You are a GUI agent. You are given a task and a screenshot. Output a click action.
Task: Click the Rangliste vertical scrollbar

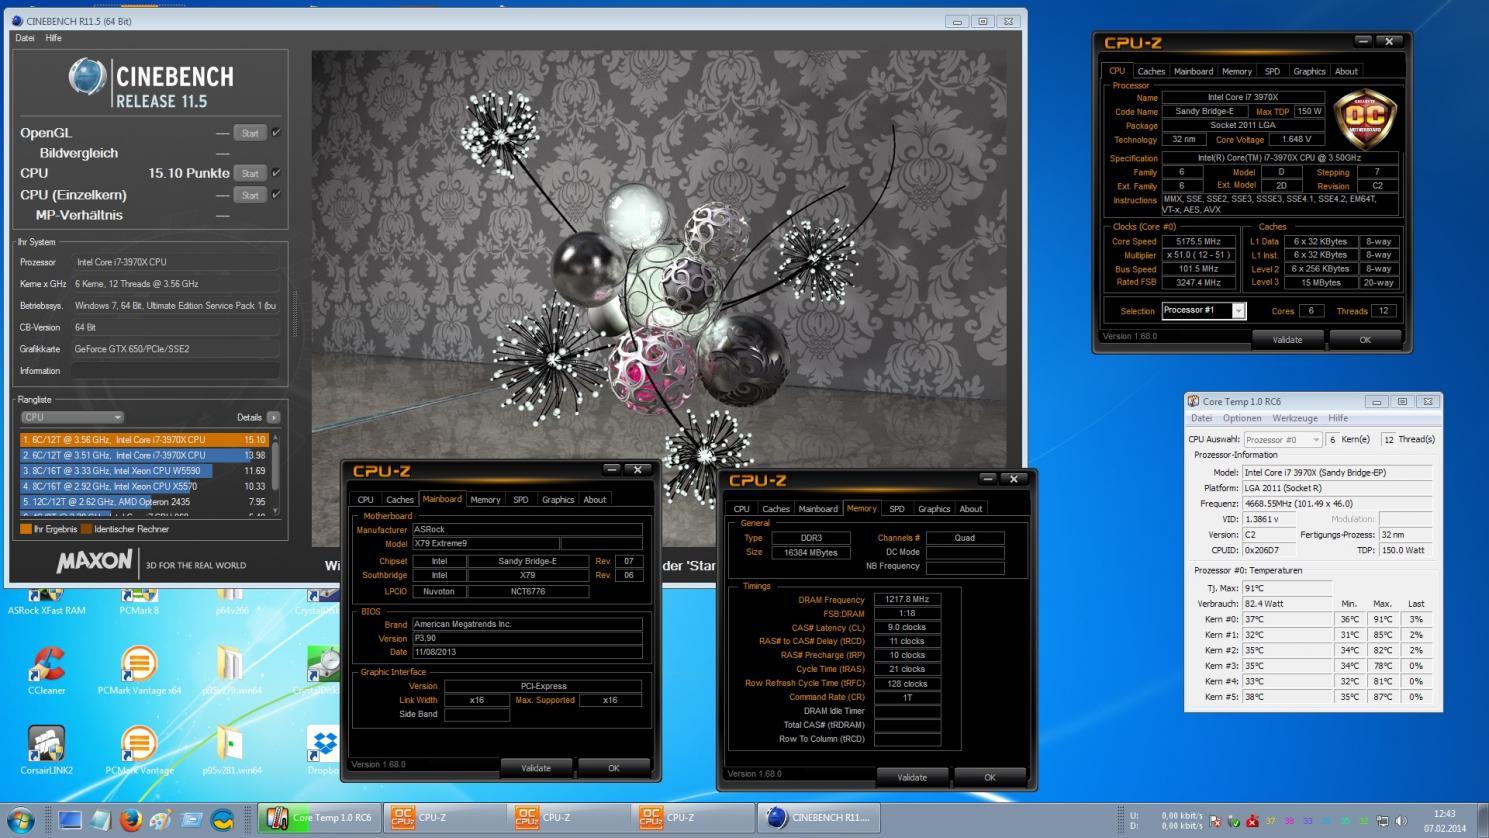[276, 473]
